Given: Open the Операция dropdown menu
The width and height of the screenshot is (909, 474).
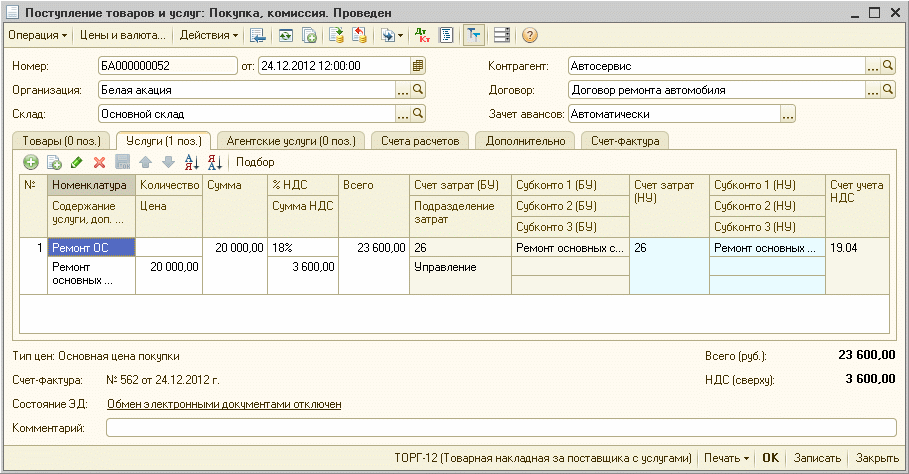Looking at the screenshot, I should [38, 35].
